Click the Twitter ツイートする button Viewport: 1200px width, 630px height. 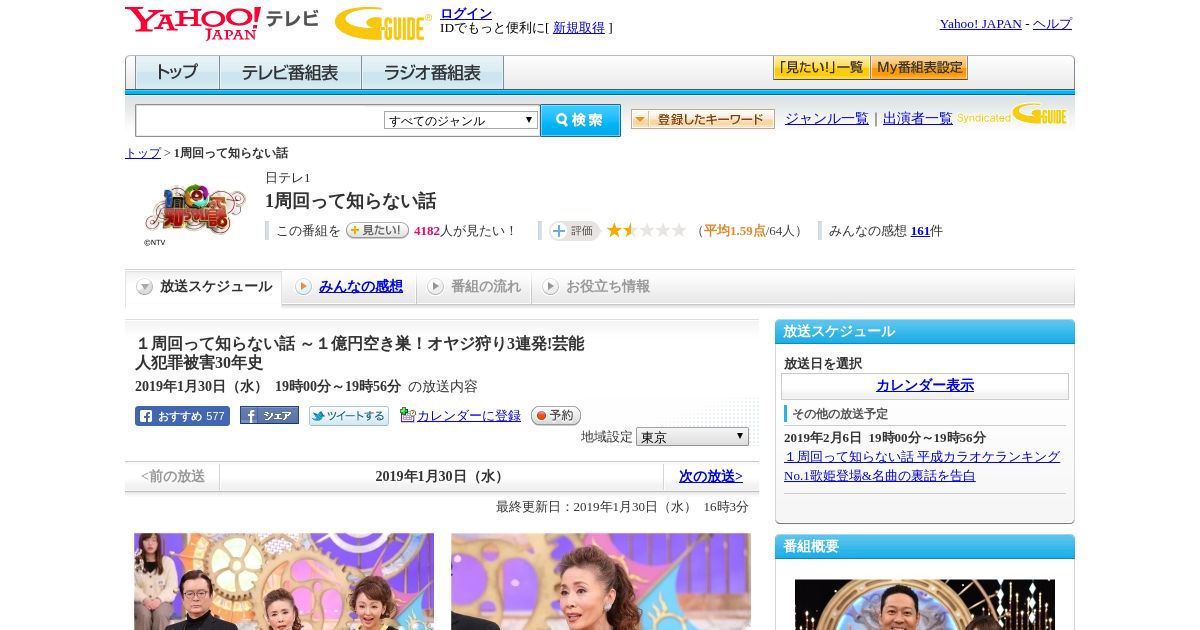pos(349,416)
